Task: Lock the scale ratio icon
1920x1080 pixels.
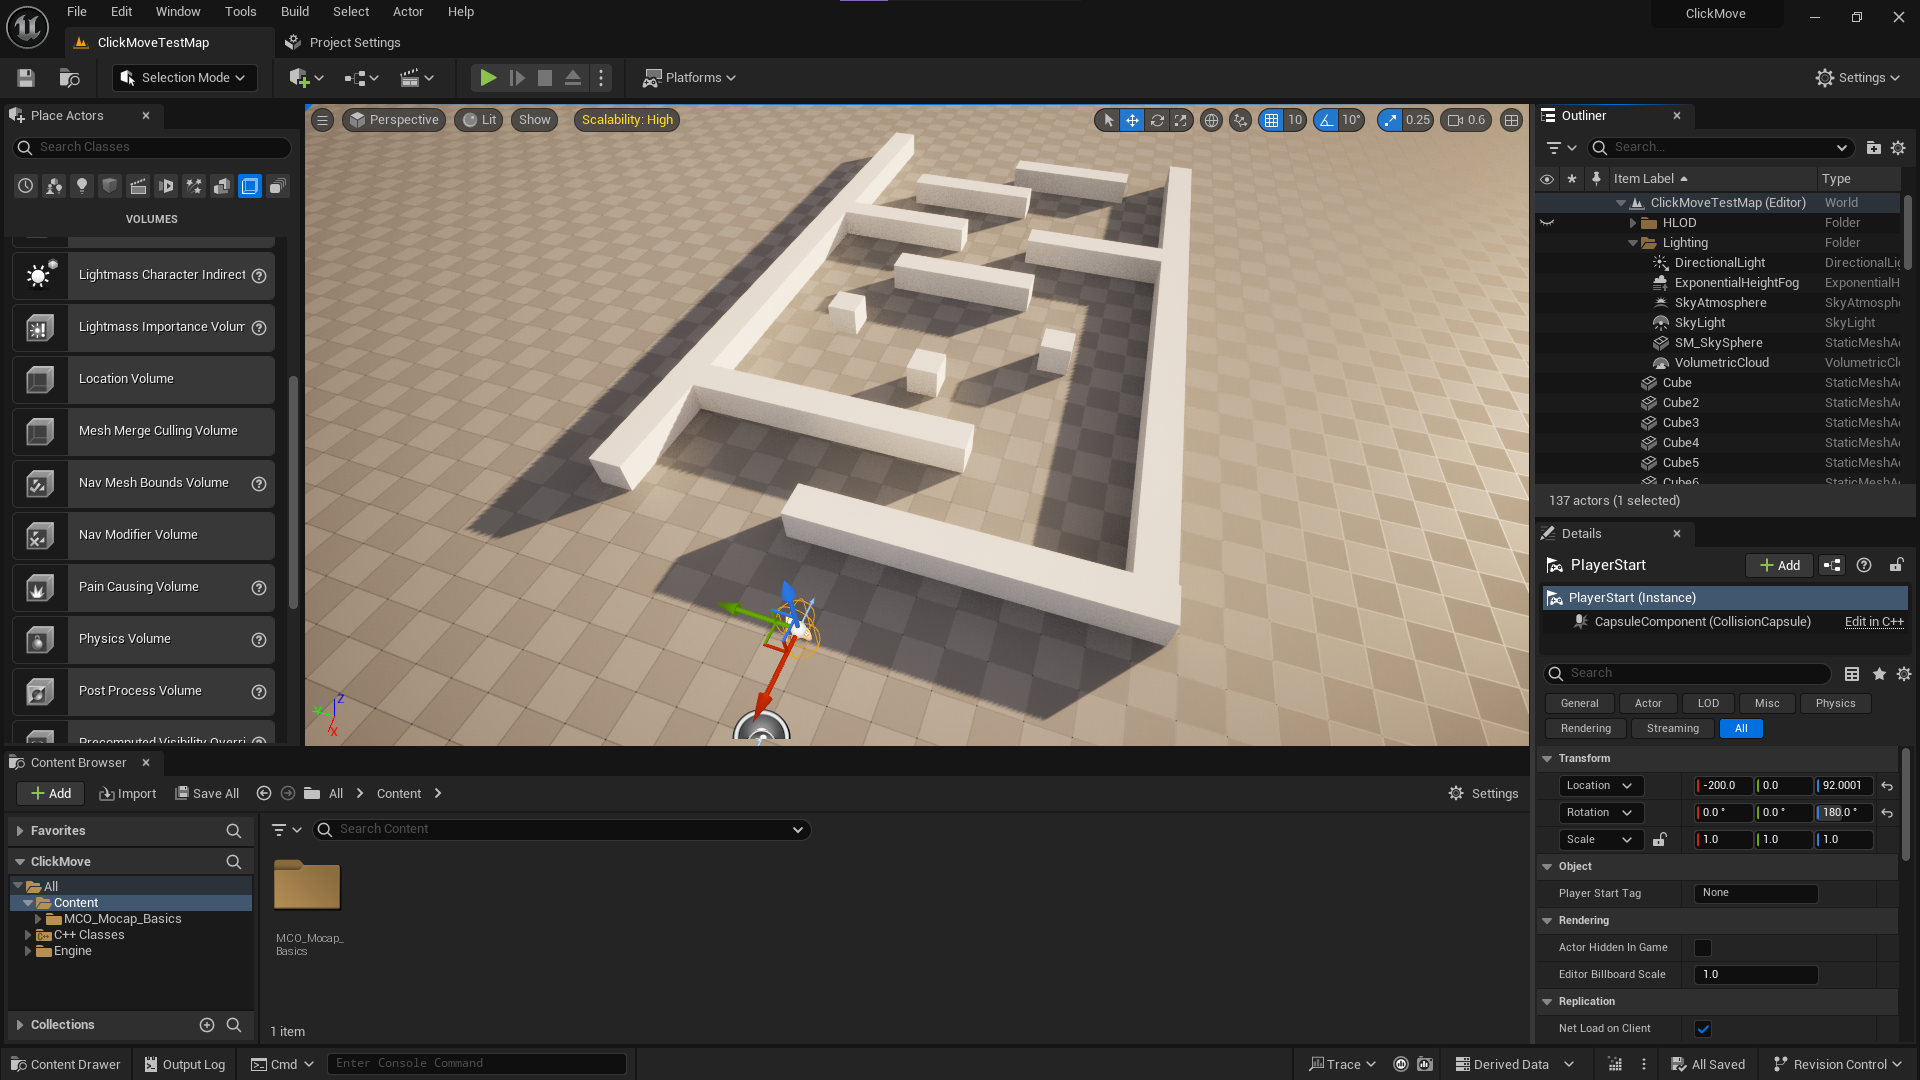Action: coord(1659,840)
